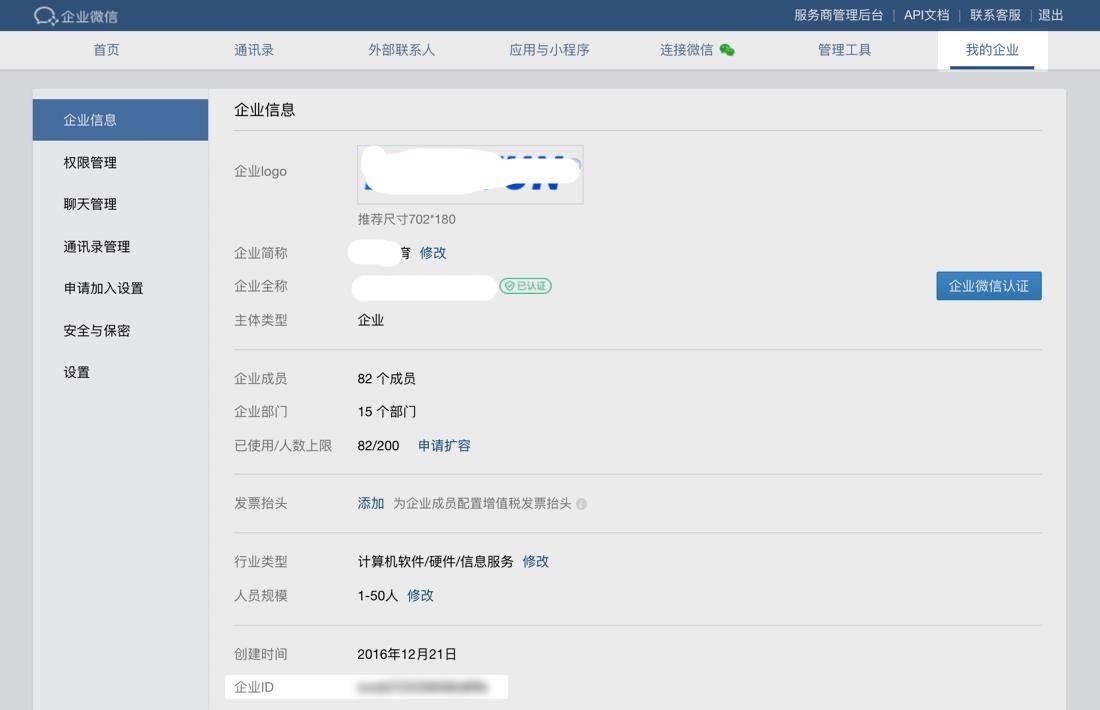The height and width of the screenshot is (710, 1100).
Task: Click the 企业微信 logo in header
Action: point(76,15)
